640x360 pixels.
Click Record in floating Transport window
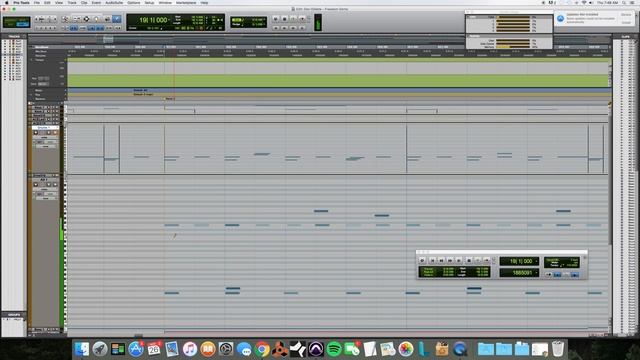click(487, 260)
